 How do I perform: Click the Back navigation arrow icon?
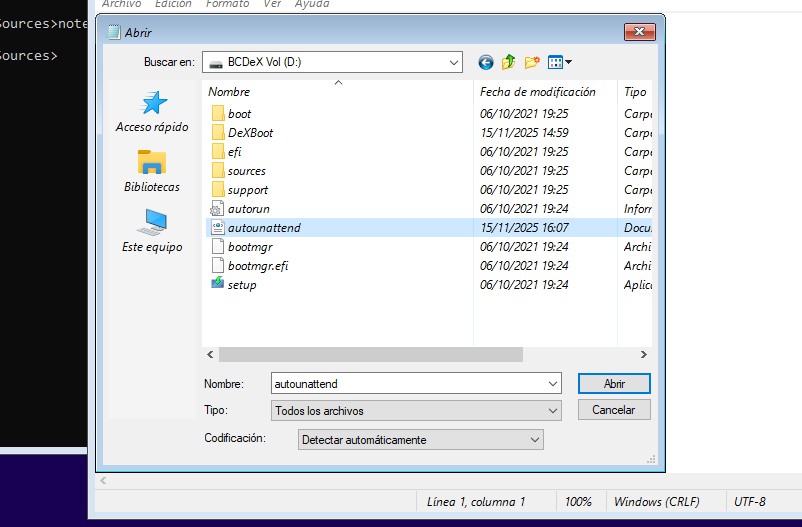(x=486, y=62)
